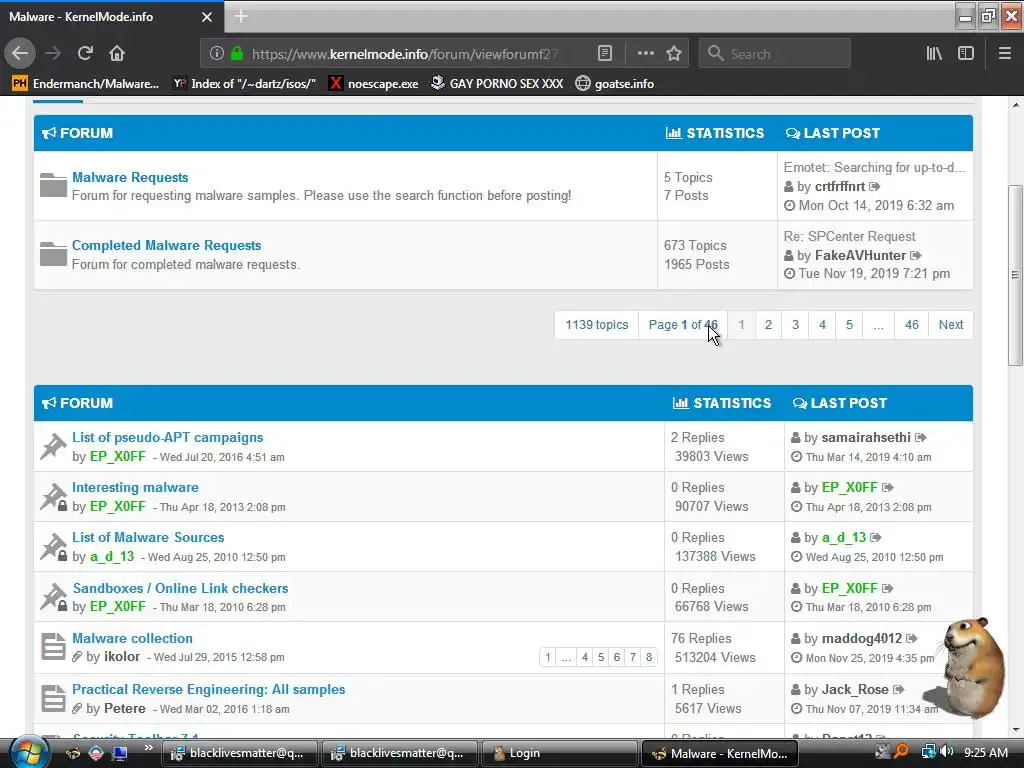Click the vertical page scrollbar thumb
Image resolution: width=1024 pixels, height=768 pixels.
pyautogui.click(x=1015, y=274)
